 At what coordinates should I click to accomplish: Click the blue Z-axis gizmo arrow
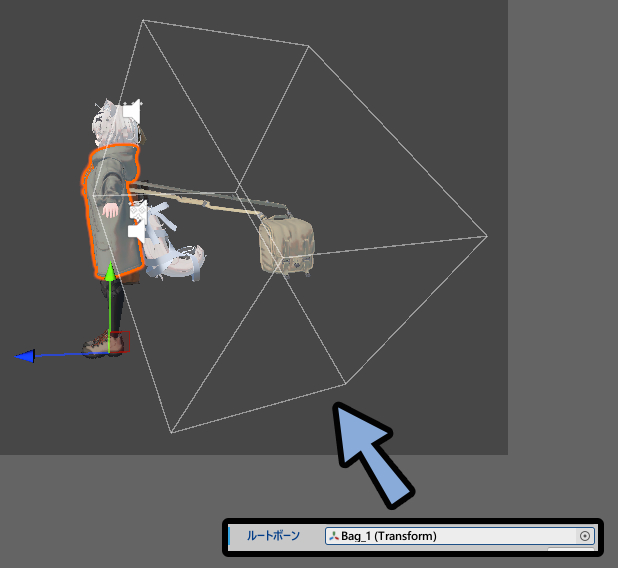point(25,356)
